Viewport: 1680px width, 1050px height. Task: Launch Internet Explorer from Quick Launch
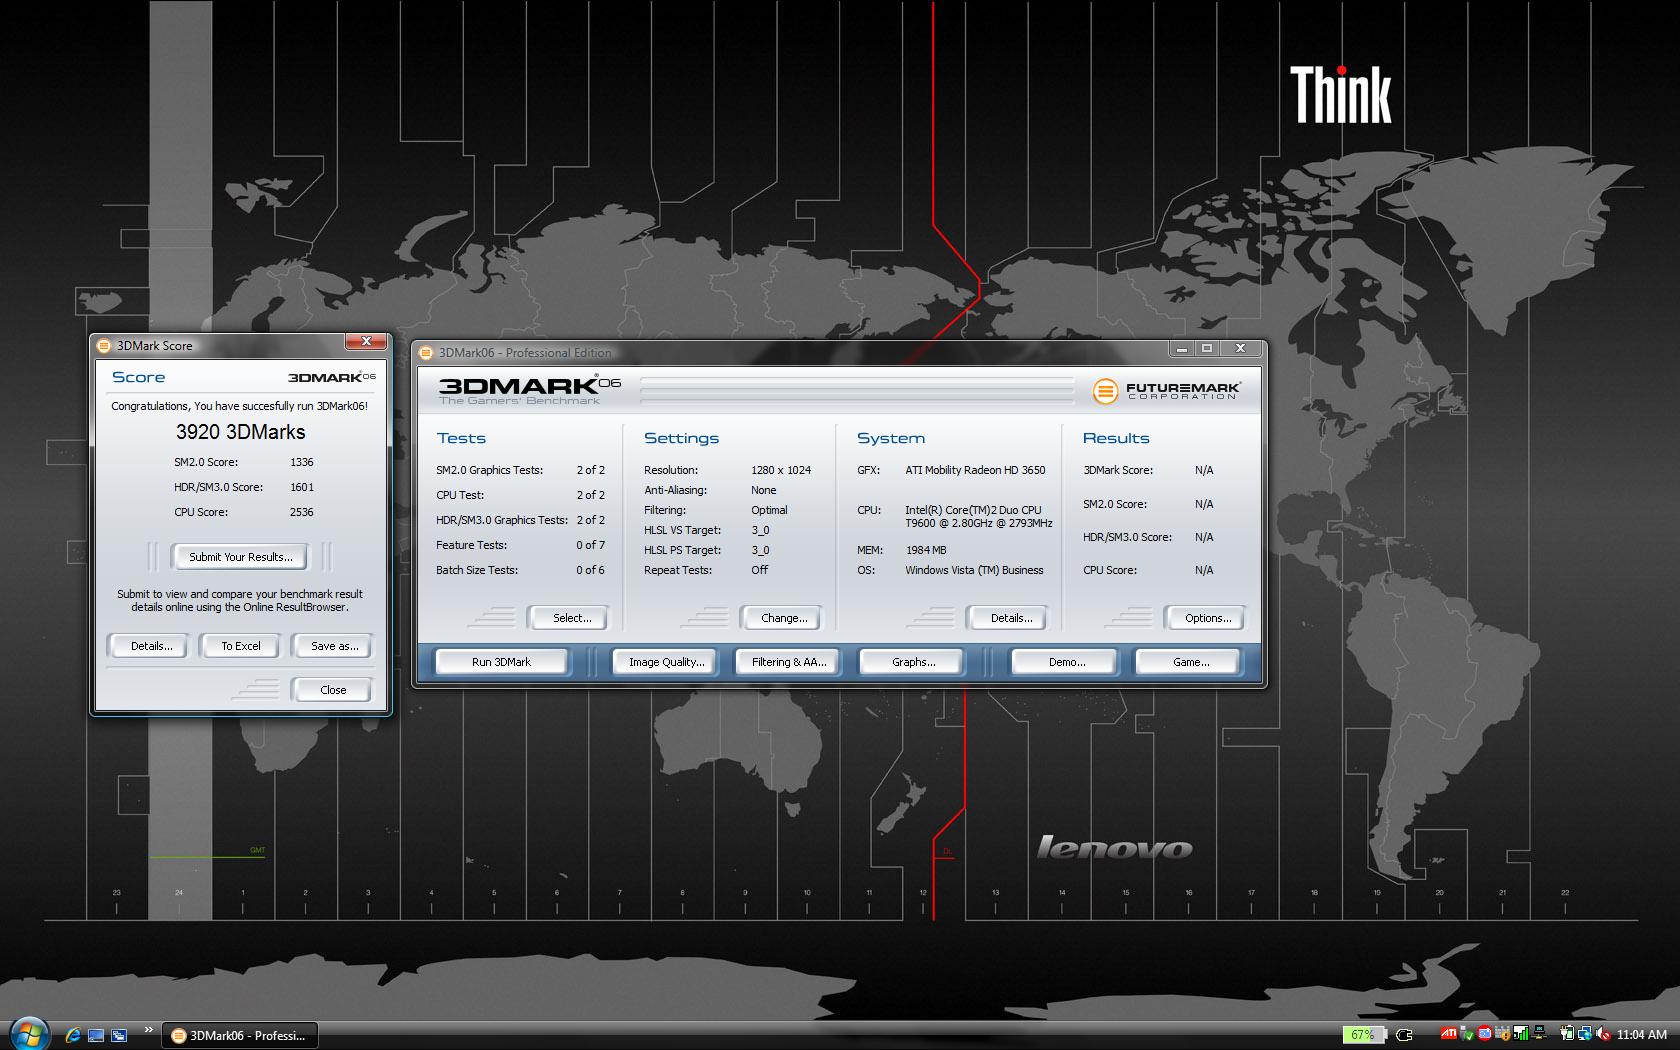pyautogui.click(x=73, y=1035)
